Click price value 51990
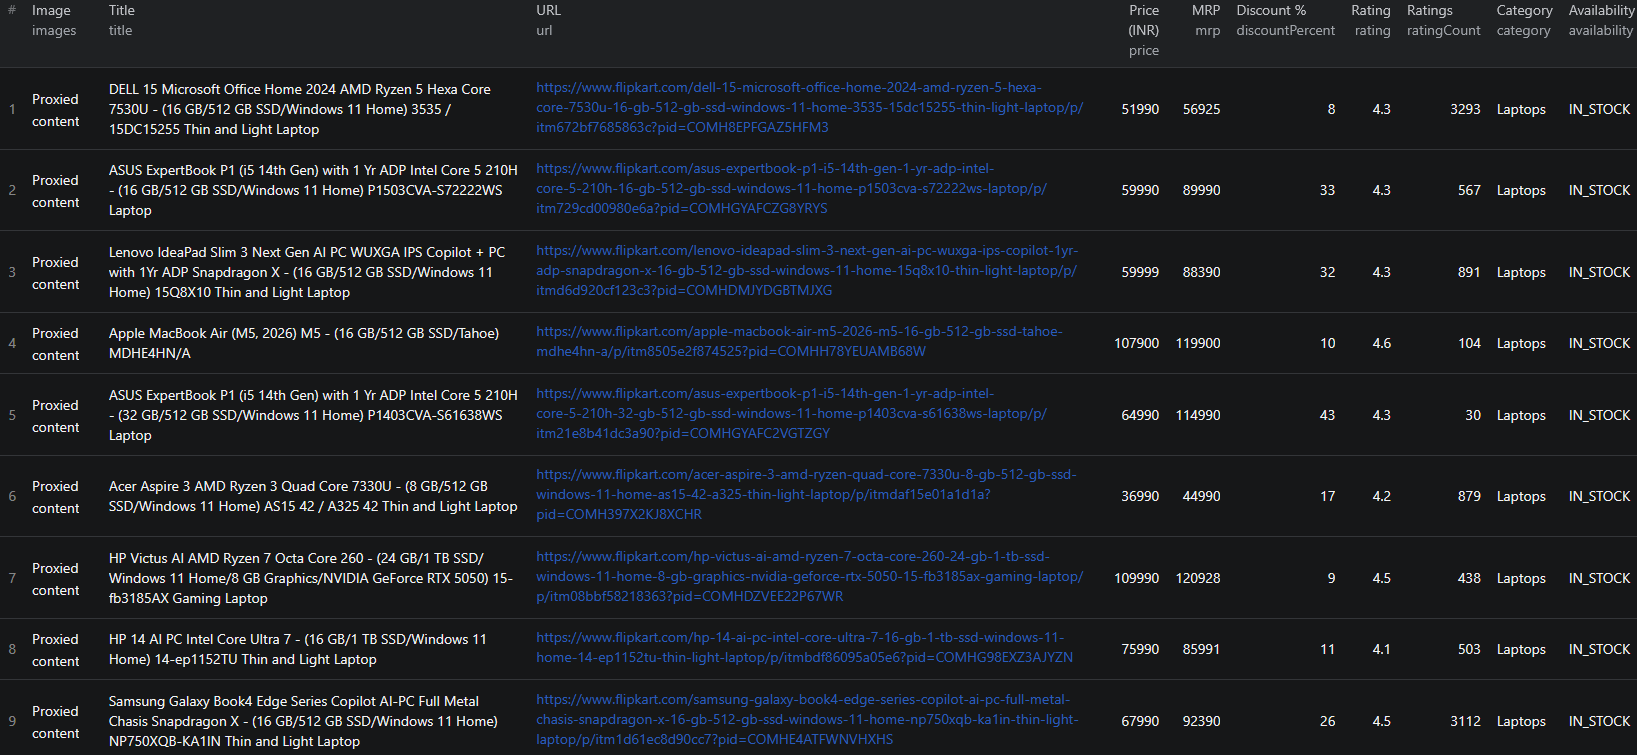 pos(1140,109)
